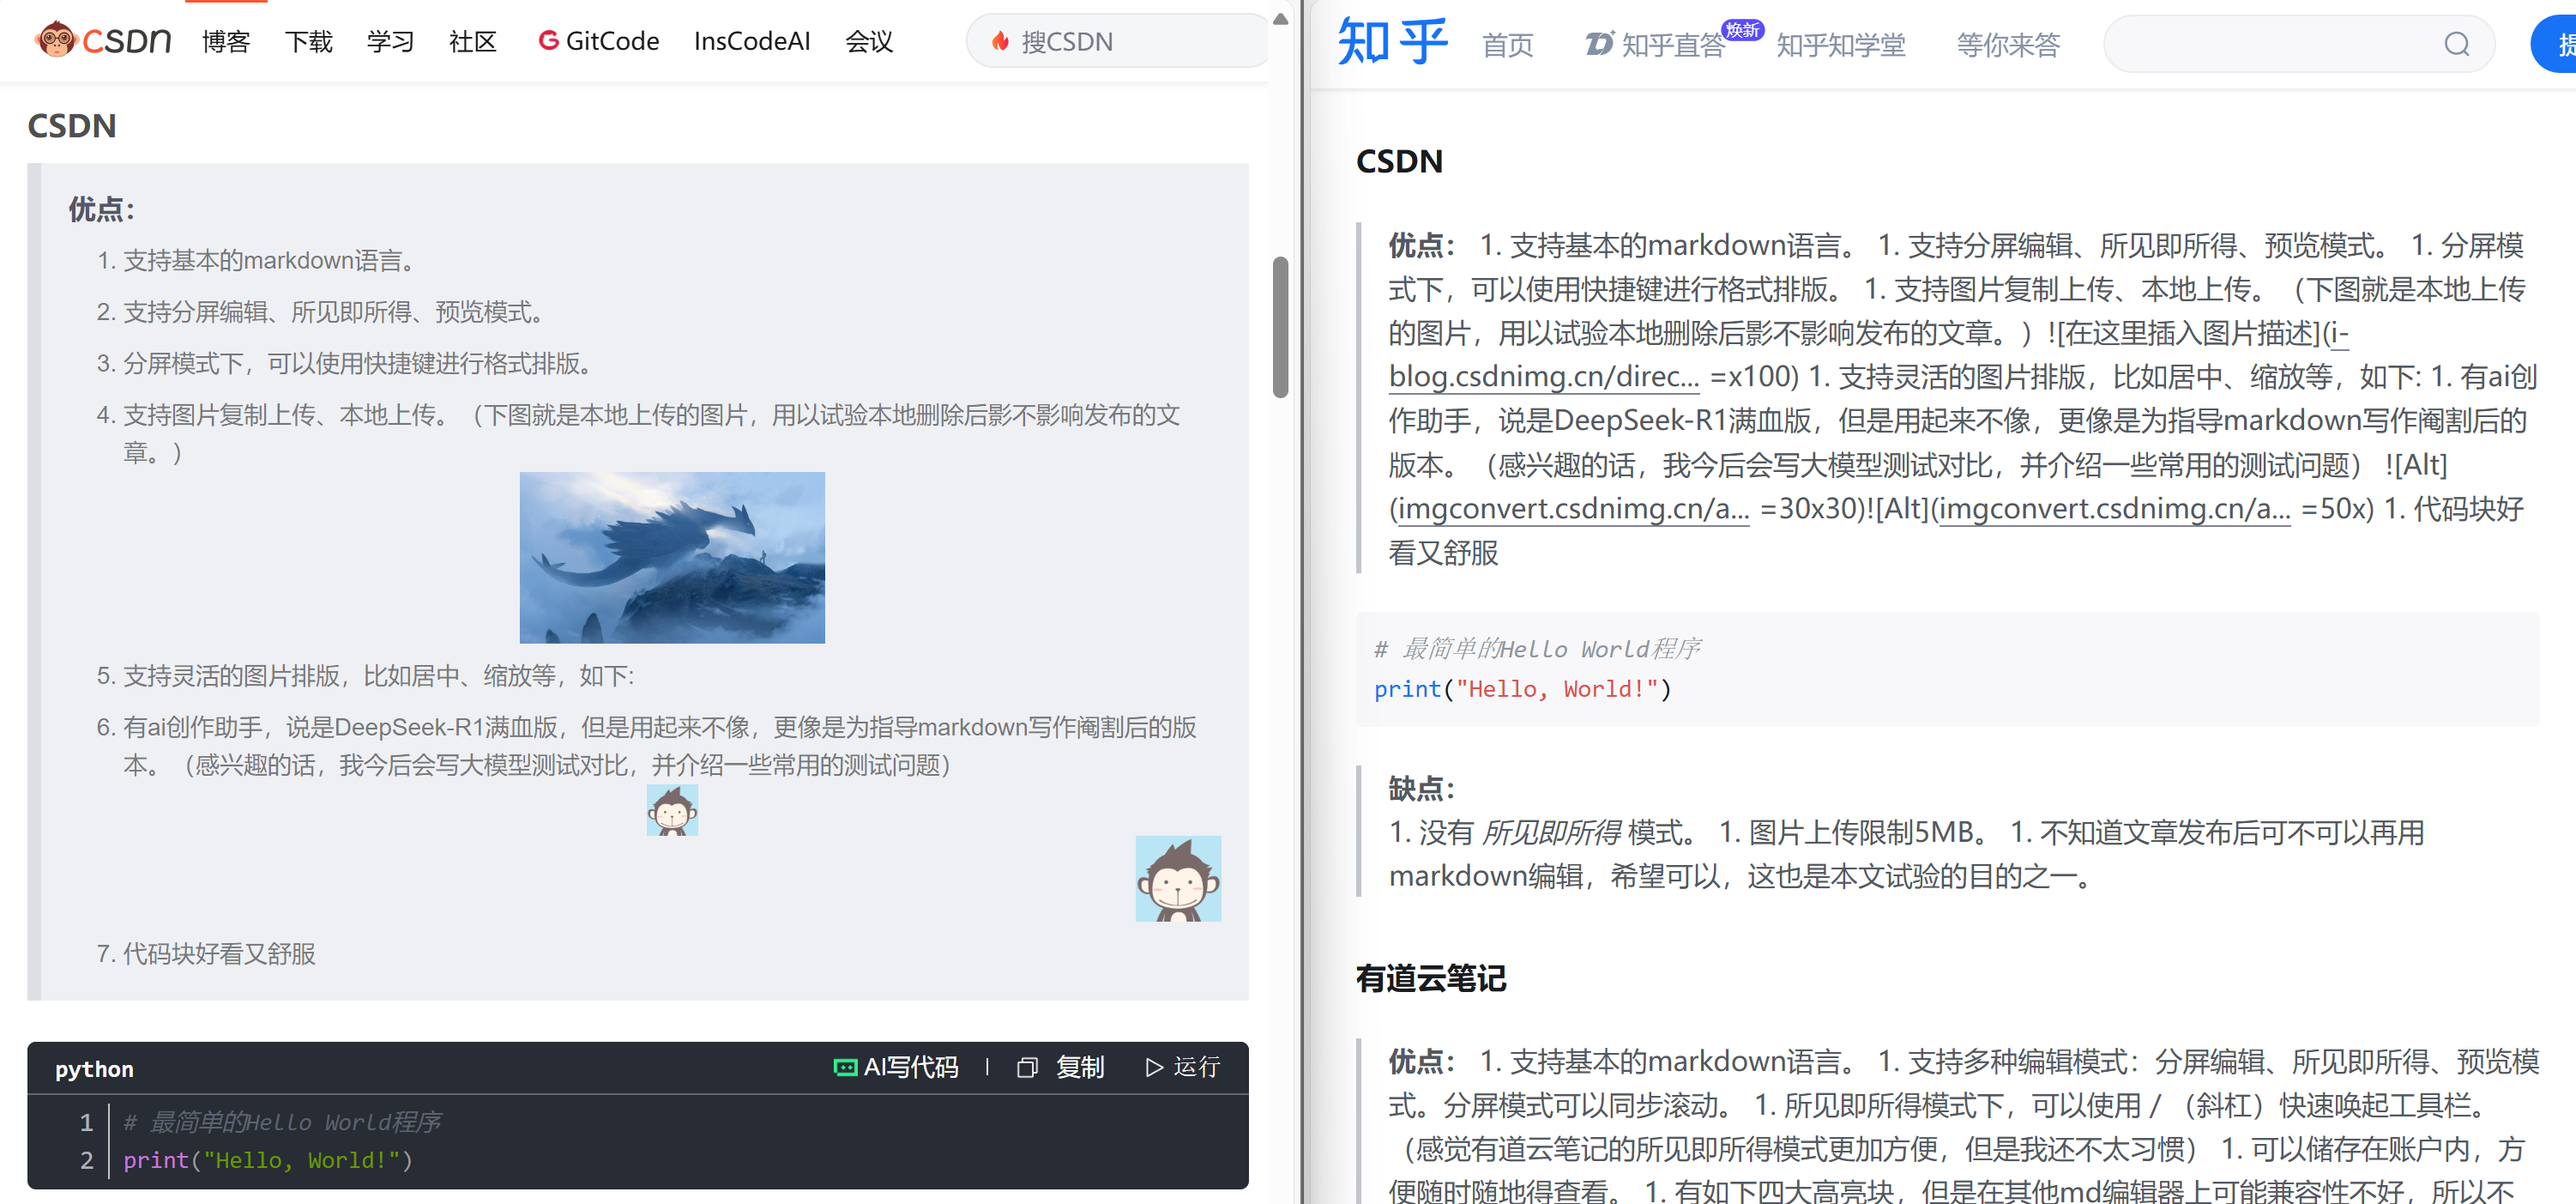Click the 知乎 logo

(x=1393, y=42)
